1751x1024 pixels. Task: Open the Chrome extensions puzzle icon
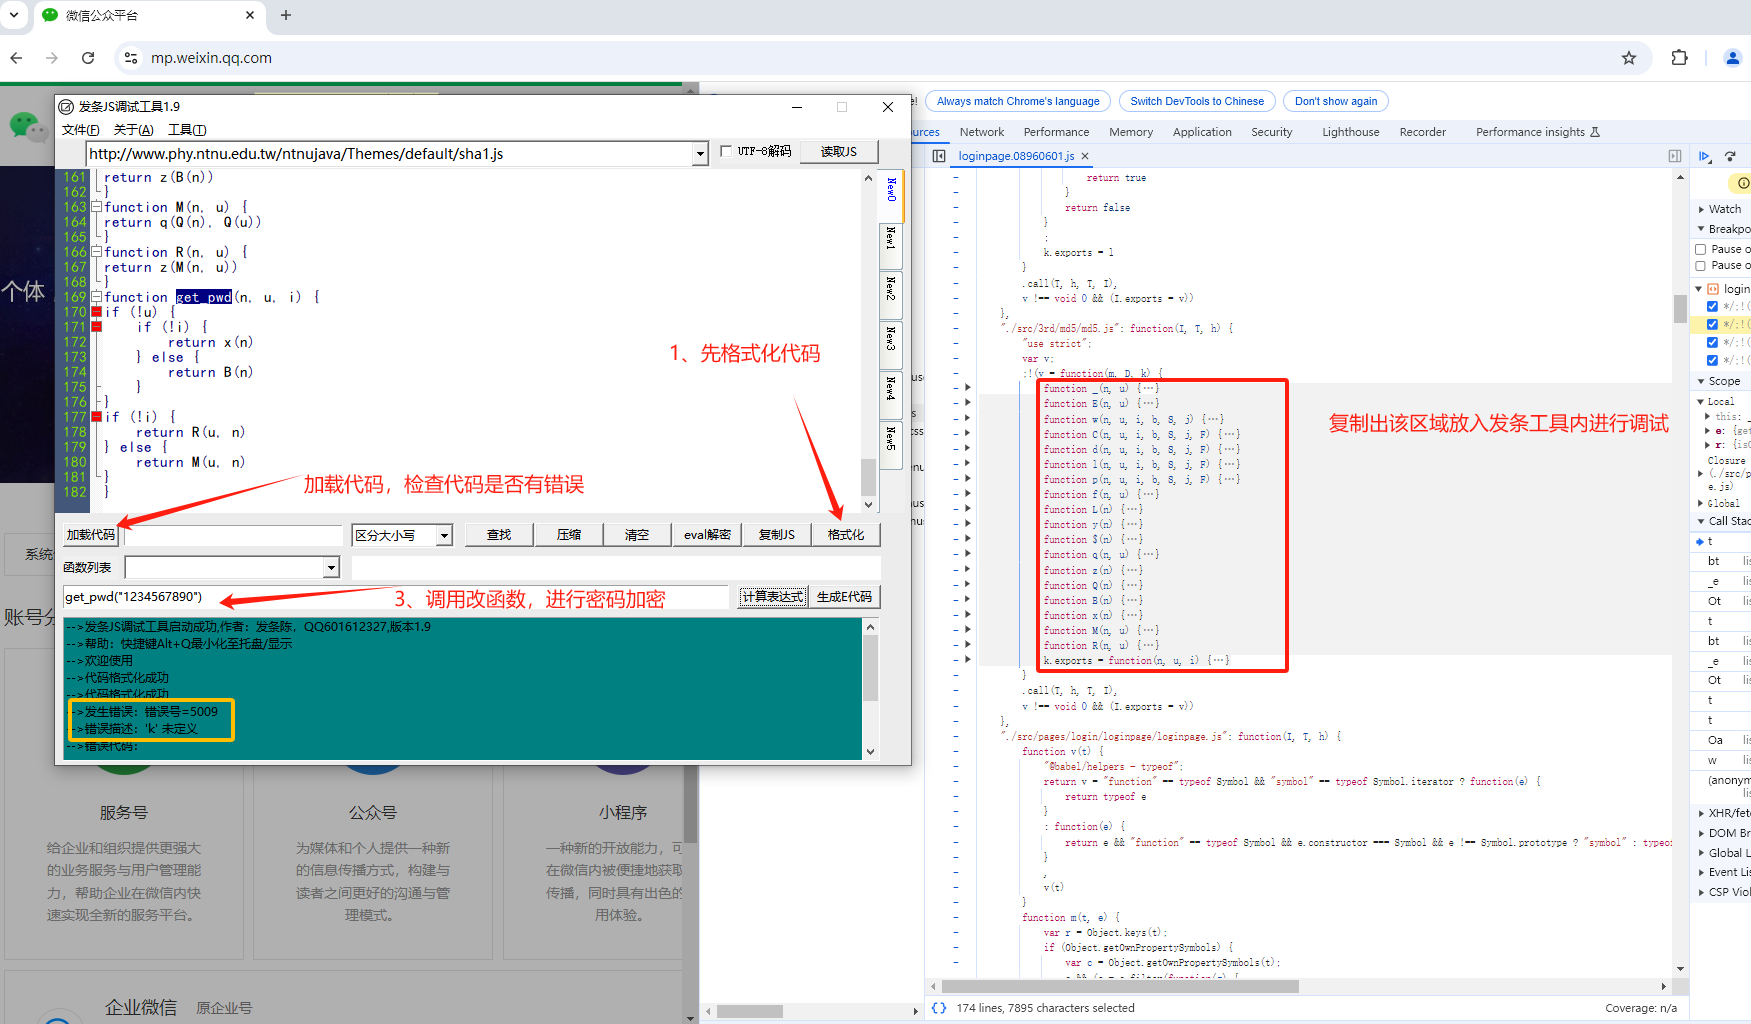pos(1680,58)
